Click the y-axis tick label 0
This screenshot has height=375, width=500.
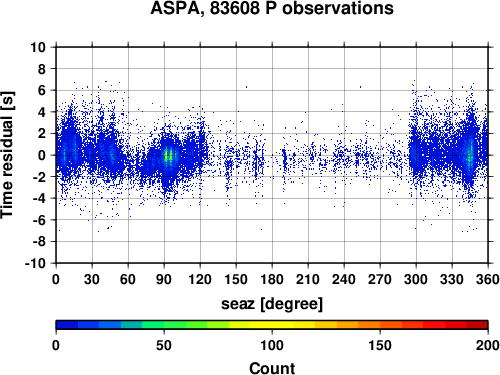(x=42, y=155)
